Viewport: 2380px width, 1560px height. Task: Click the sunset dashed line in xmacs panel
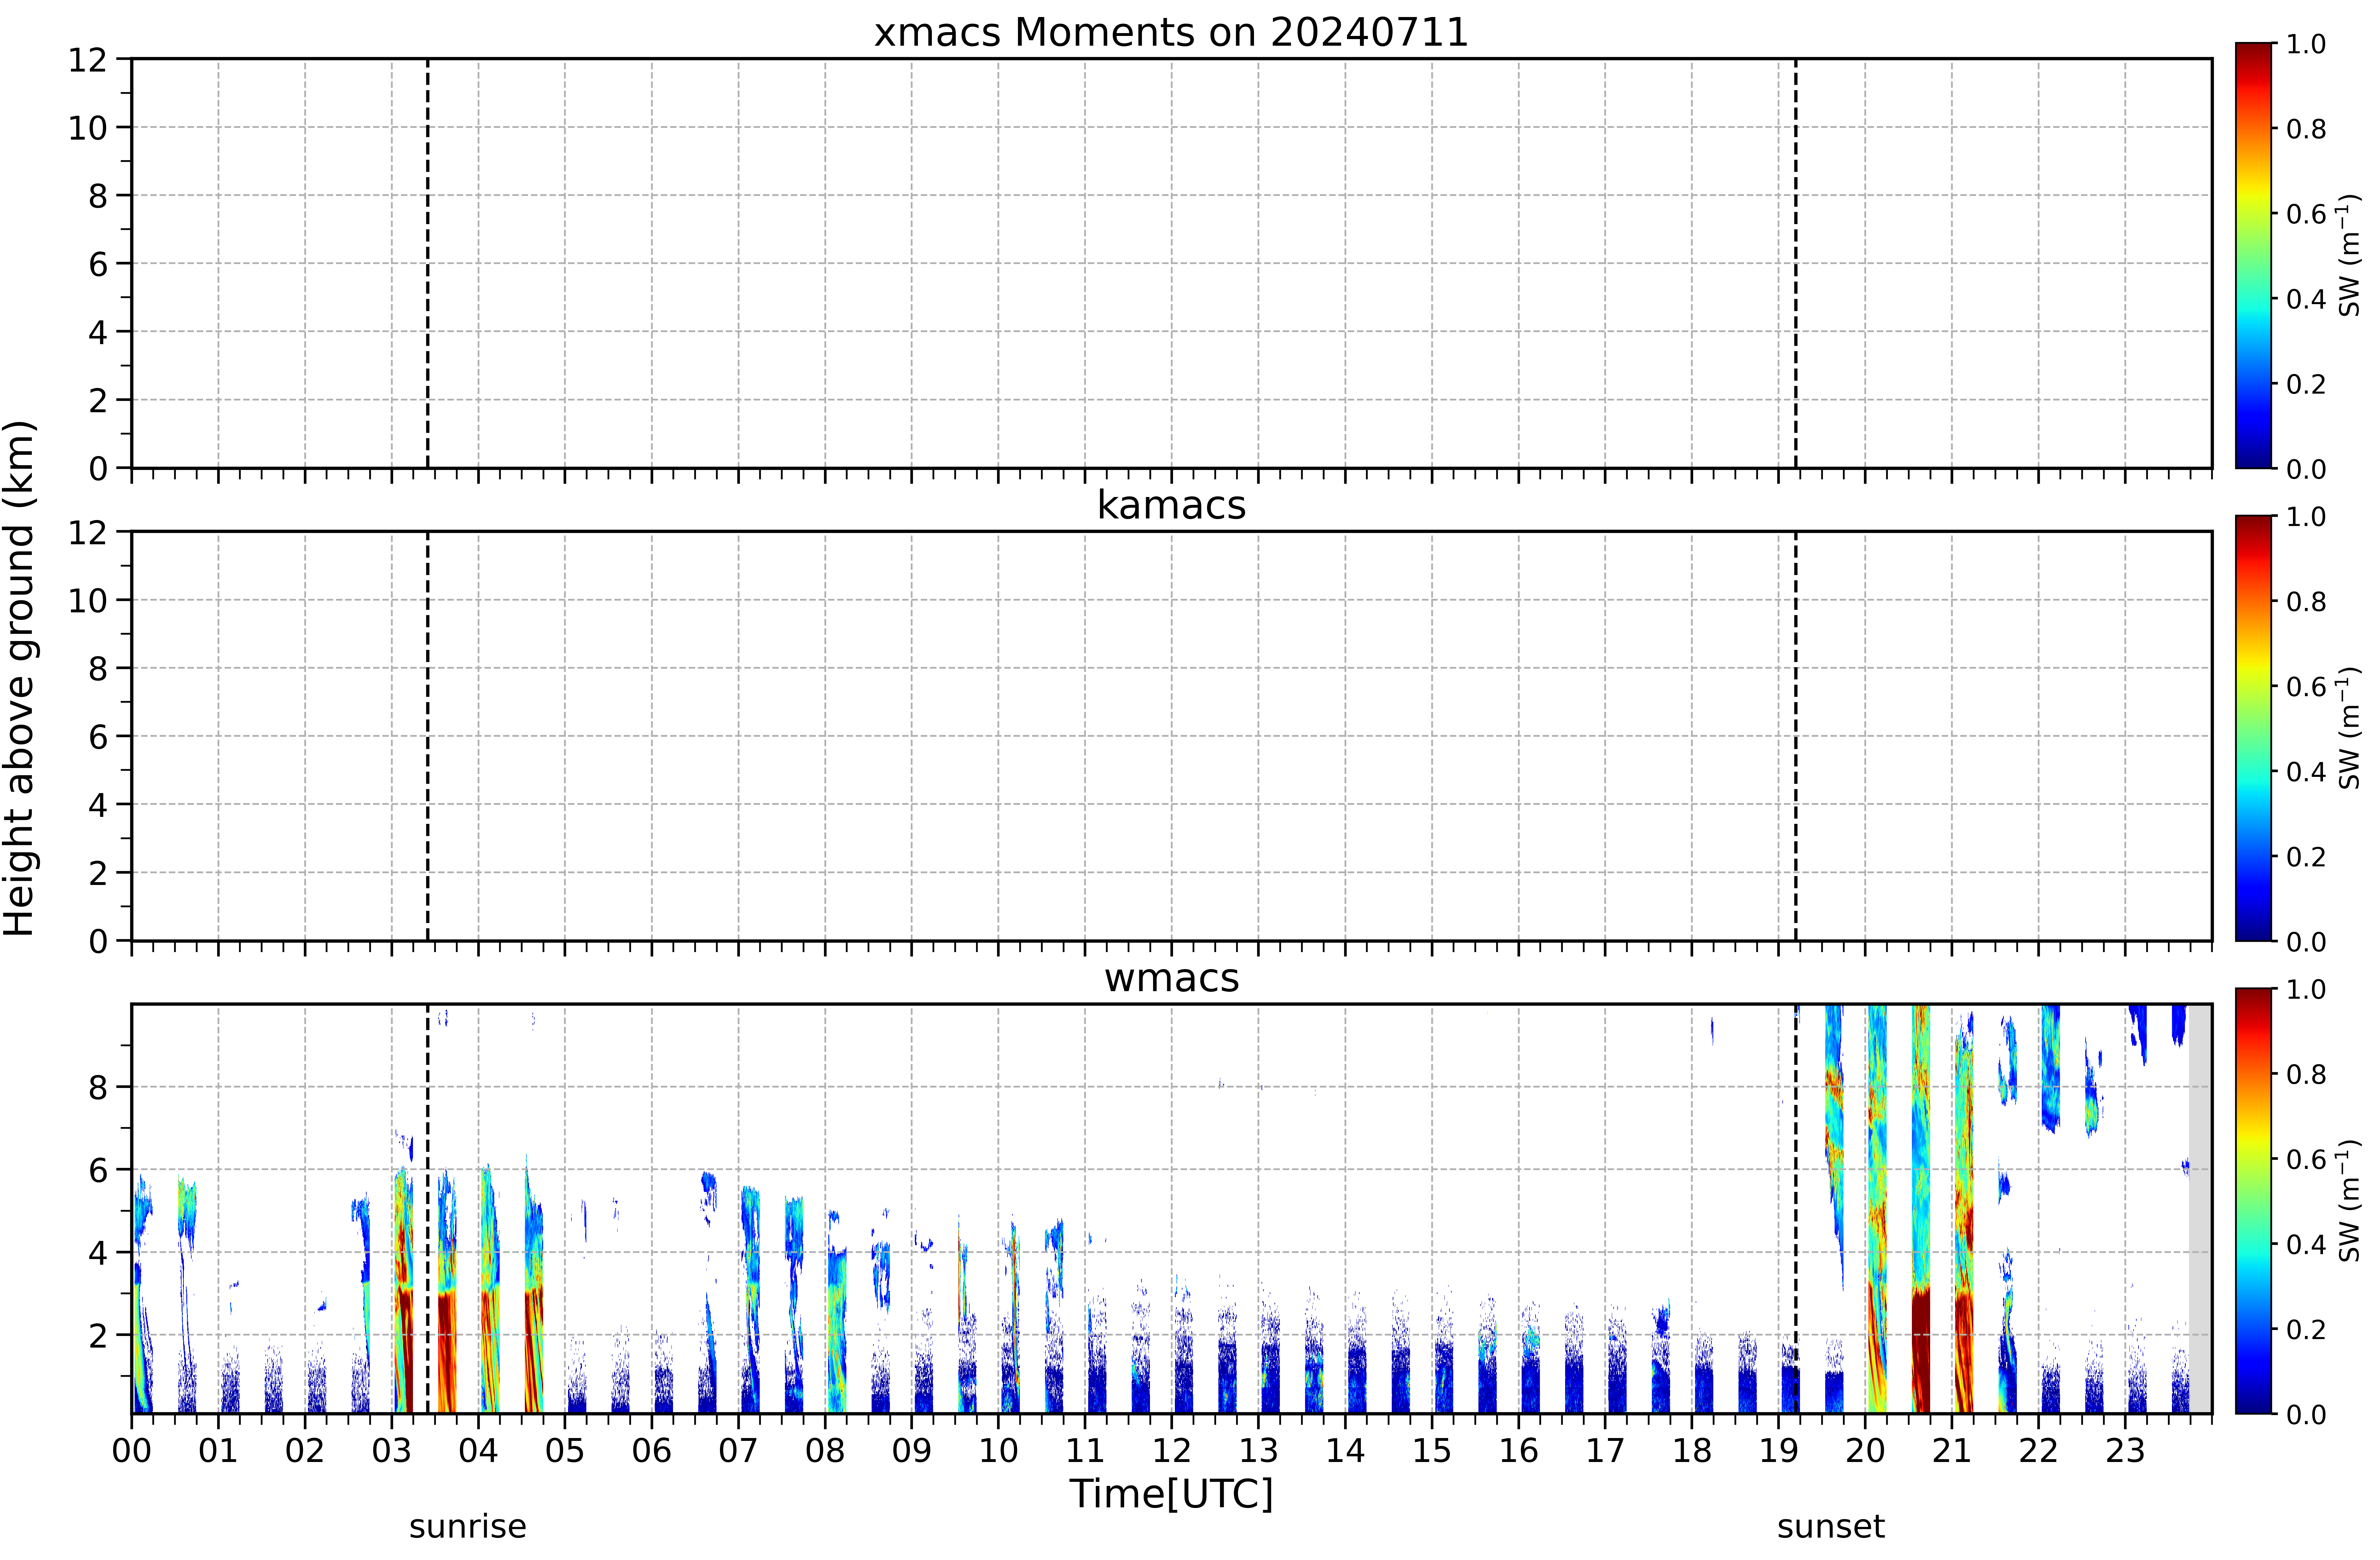(x=1796, y=263)
